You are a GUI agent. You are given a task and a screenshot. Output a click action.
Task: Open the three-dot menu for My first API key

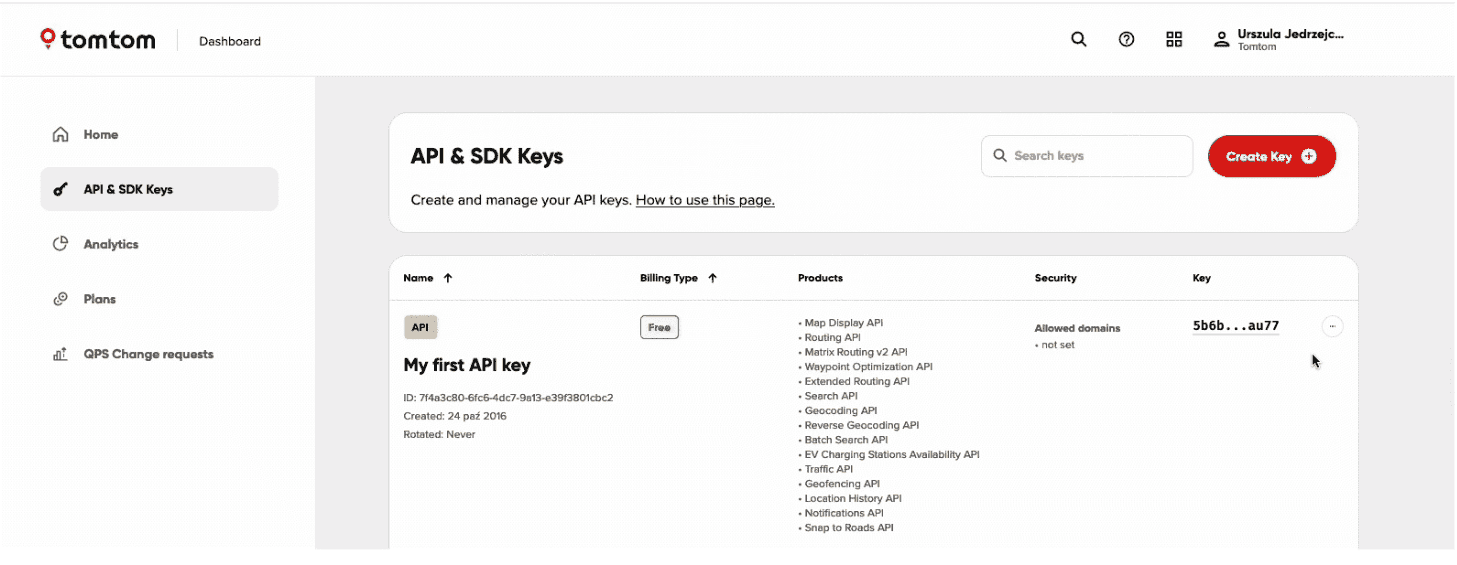point(1332,326)
